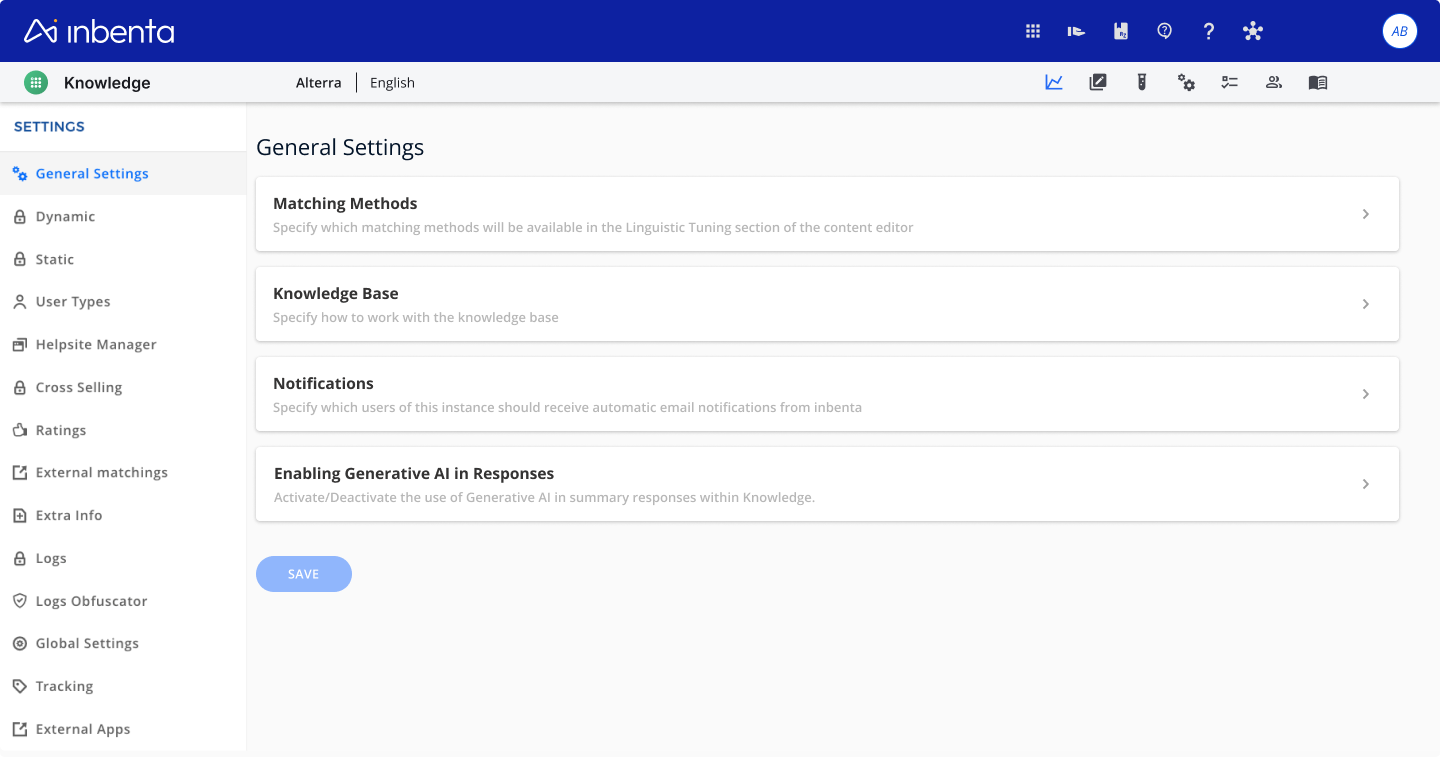Open the users management icon

[1274, 83]
